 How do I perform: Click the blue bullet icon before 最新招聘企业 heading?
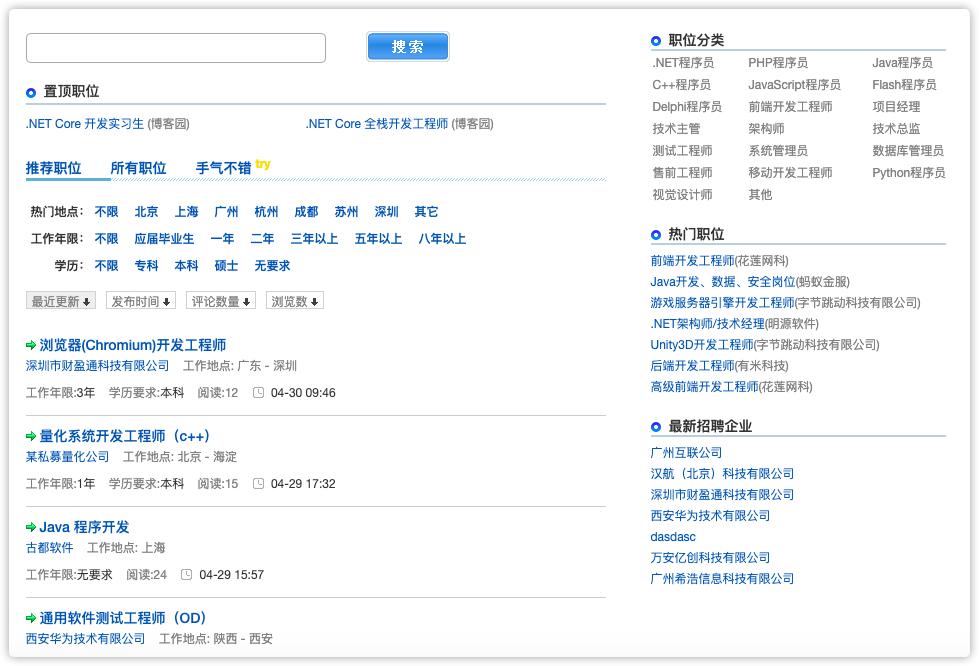click(655, 427)
